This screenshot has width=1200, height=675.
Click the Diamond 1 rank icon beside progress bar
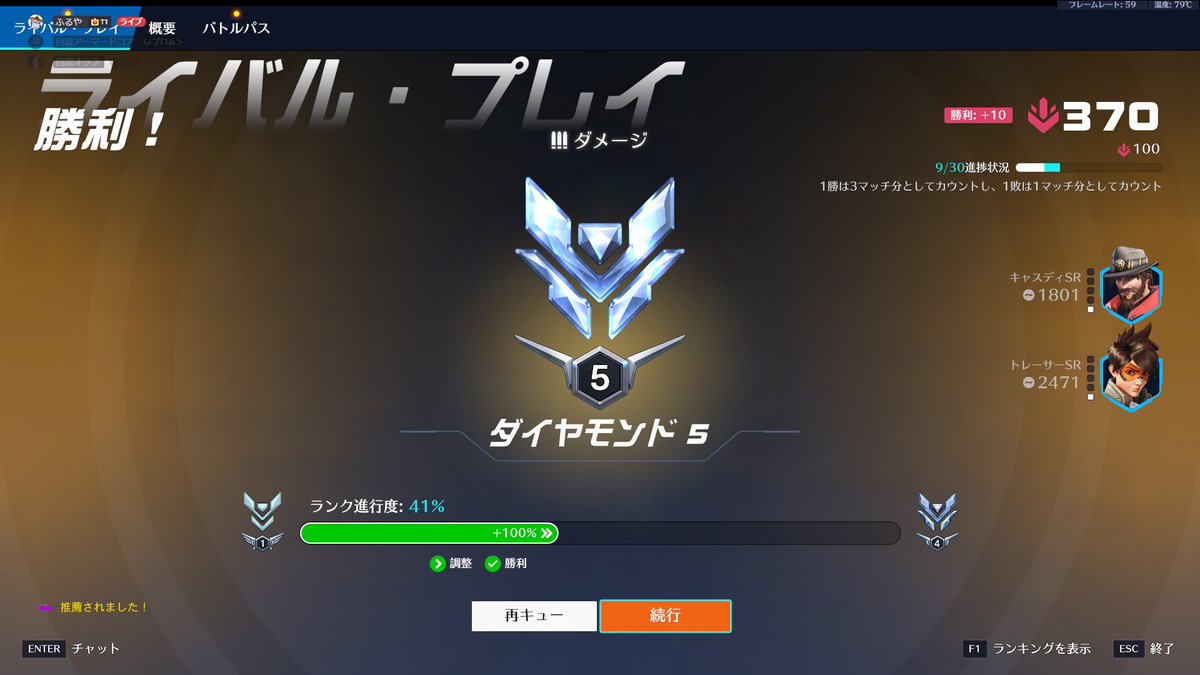pyautogui.click(x=262, y=521)
